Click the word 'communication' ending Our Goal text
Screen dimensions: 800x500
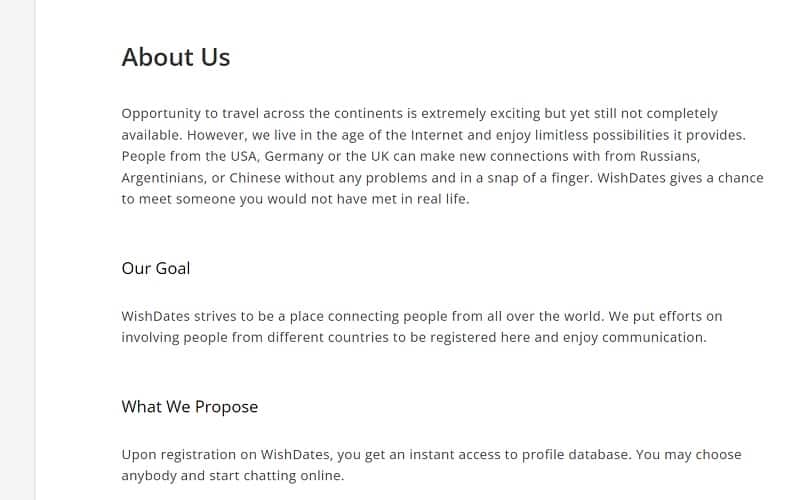654,337
